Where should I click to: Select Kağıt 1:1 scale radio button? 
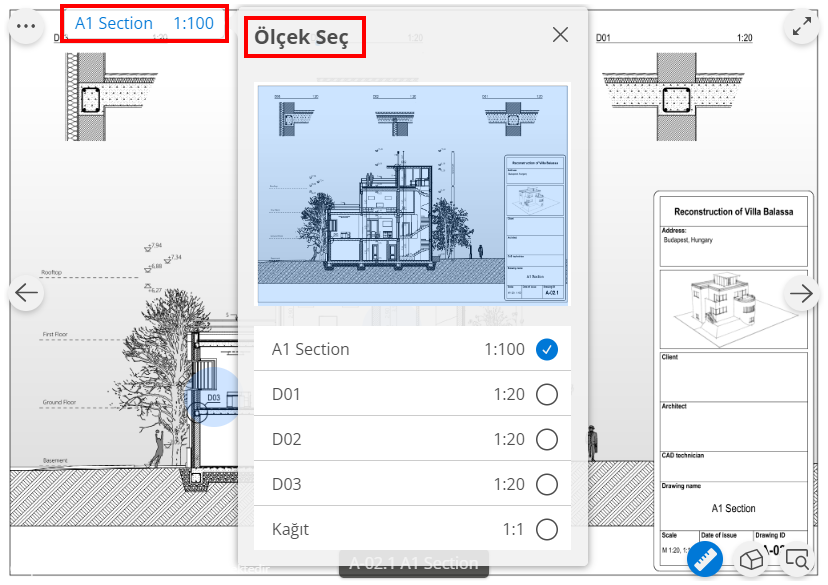[x=547, y=529]
